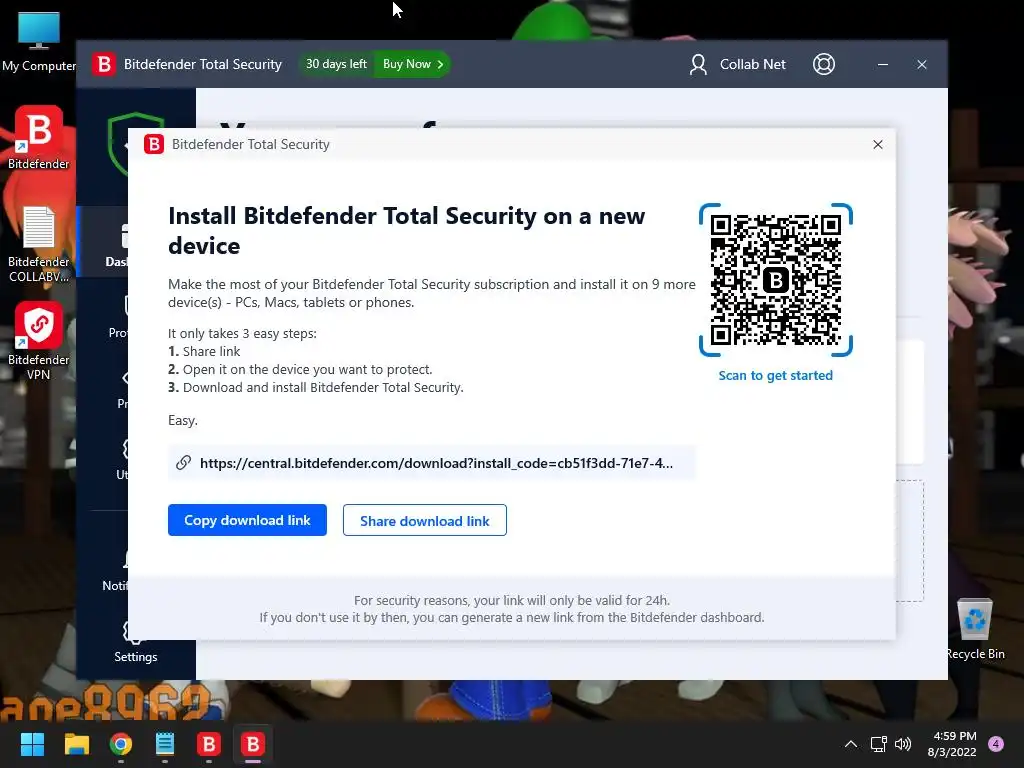Click Bitdefender logo in main title bar
The width and height of the screenshot is (1024, 768).
[x=103, y=64]
